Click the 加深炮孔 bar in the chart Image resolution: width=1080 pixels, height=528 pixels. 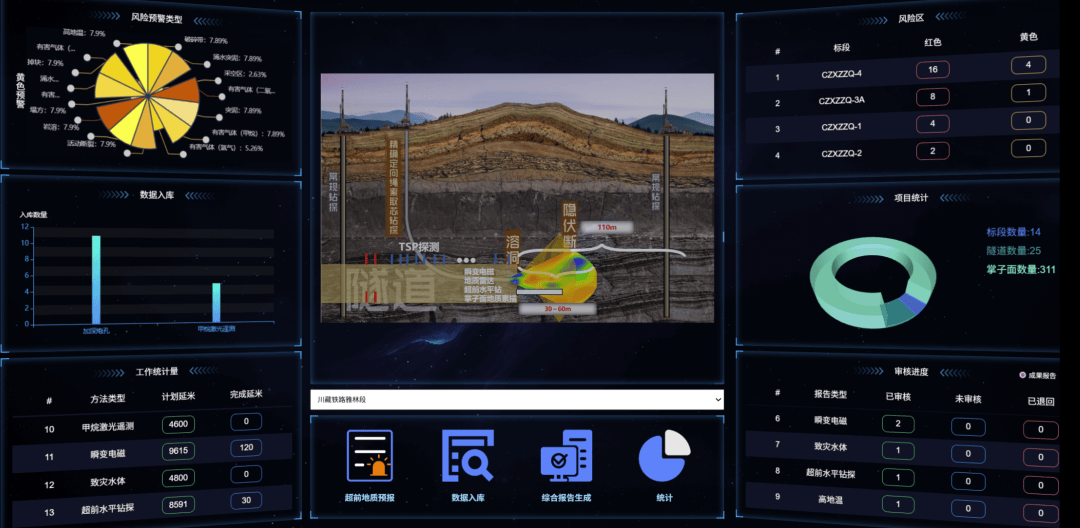[x=97, y=278]
